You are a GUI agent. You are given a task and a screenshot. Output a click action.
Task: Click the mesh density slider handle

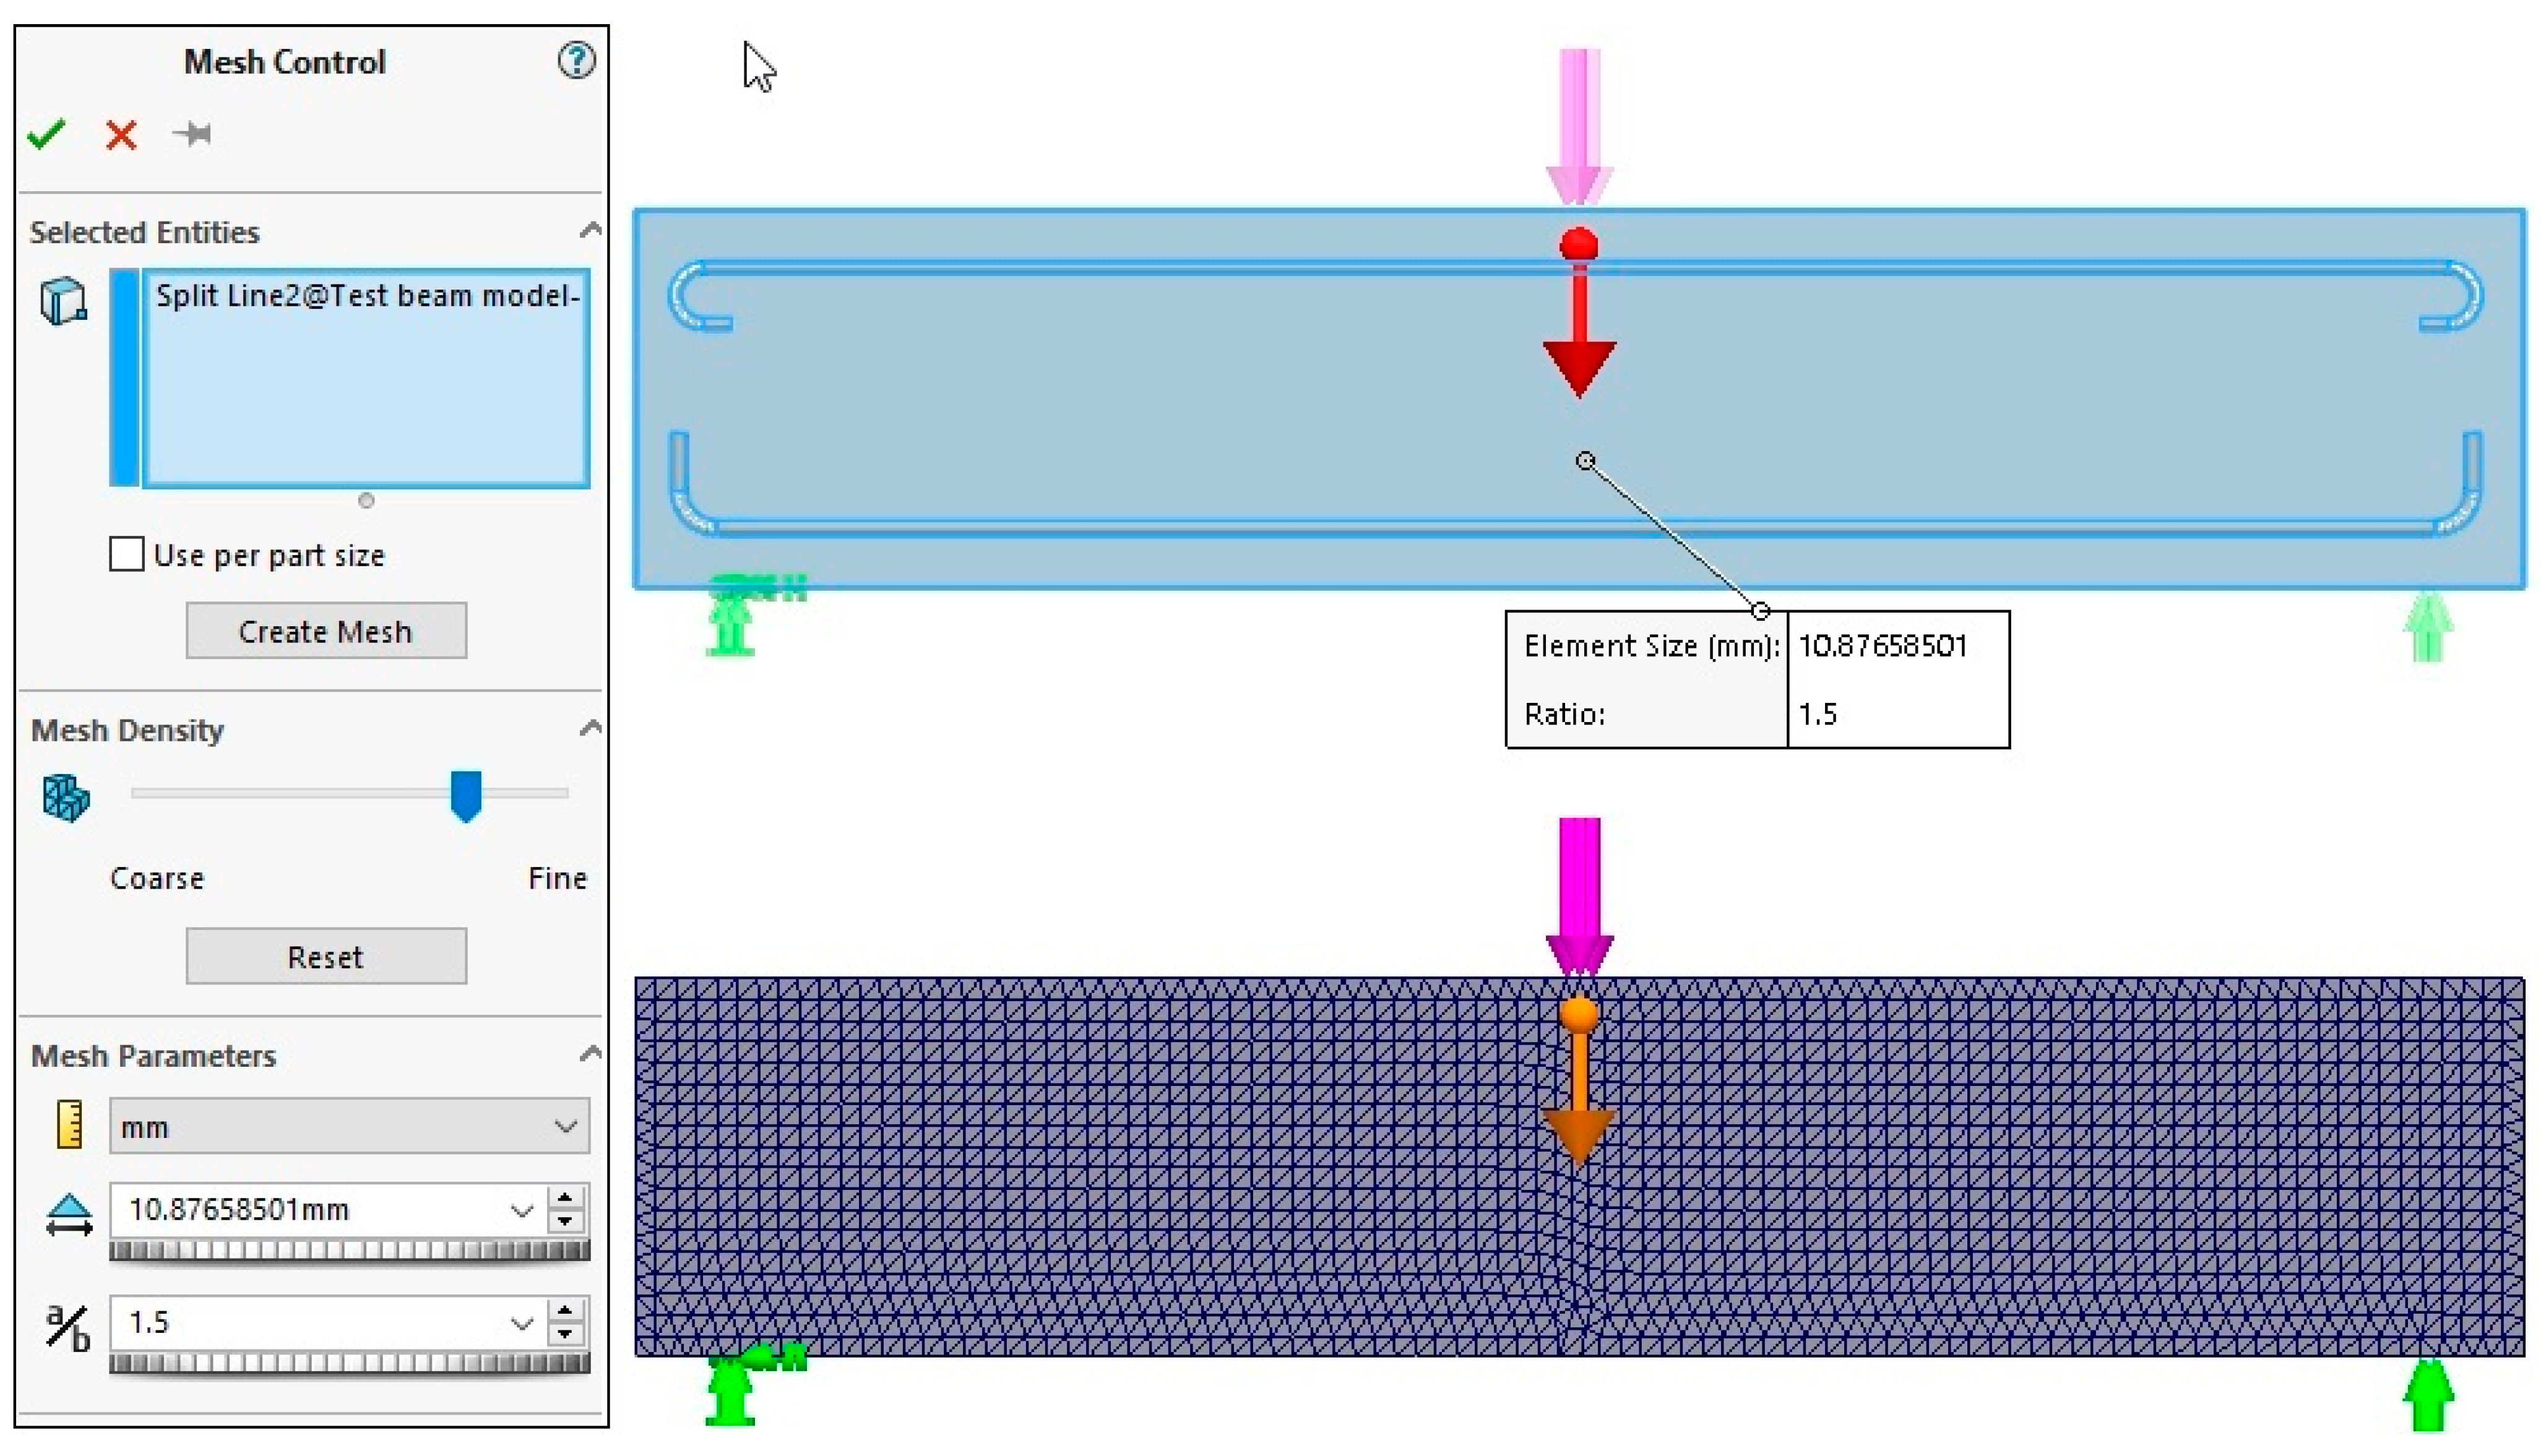click(465, 795)
